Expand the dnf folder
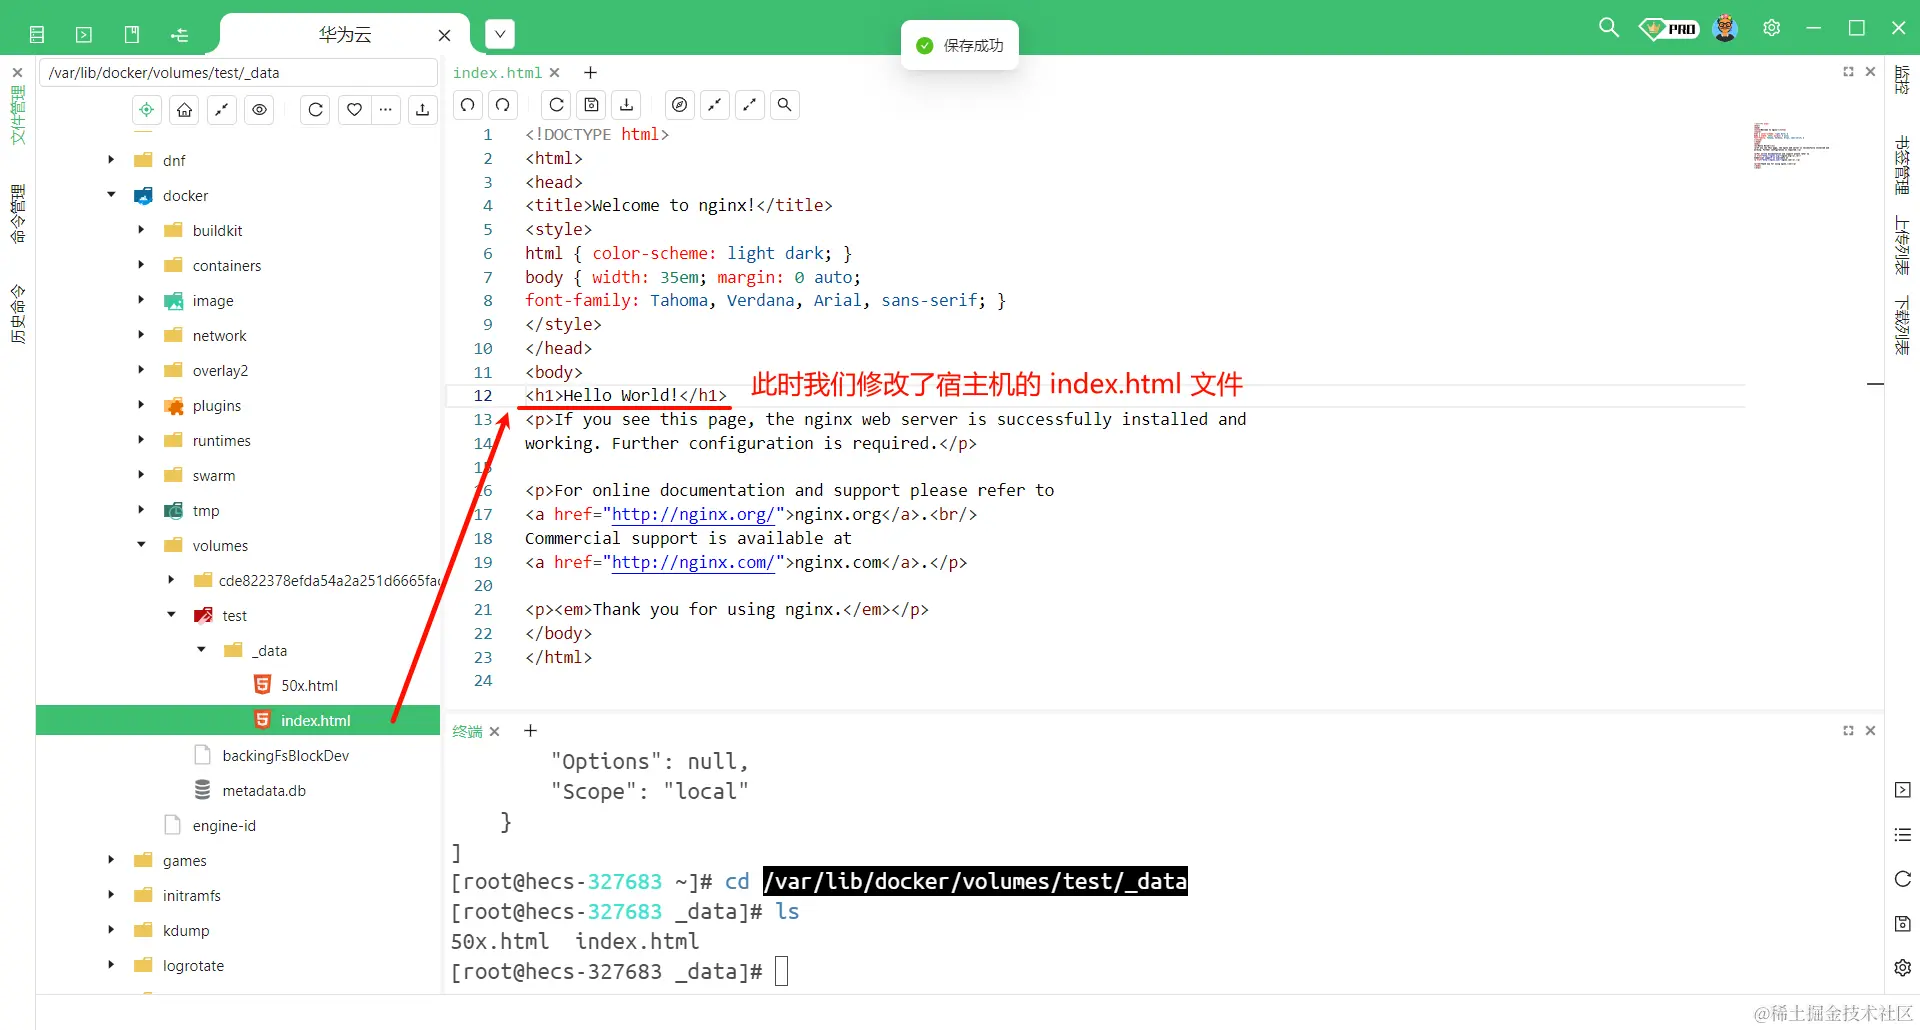 [111, 160]
